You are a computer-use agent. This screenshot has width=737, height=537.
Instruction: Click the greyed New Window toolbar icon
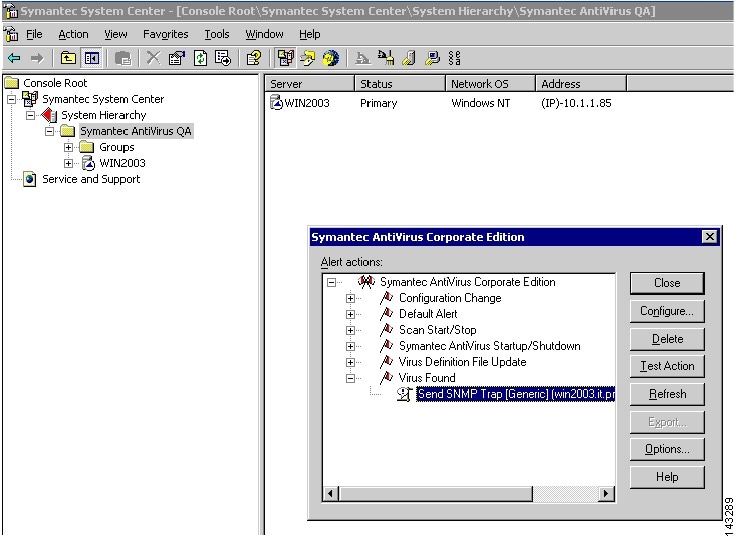[123, 58]
